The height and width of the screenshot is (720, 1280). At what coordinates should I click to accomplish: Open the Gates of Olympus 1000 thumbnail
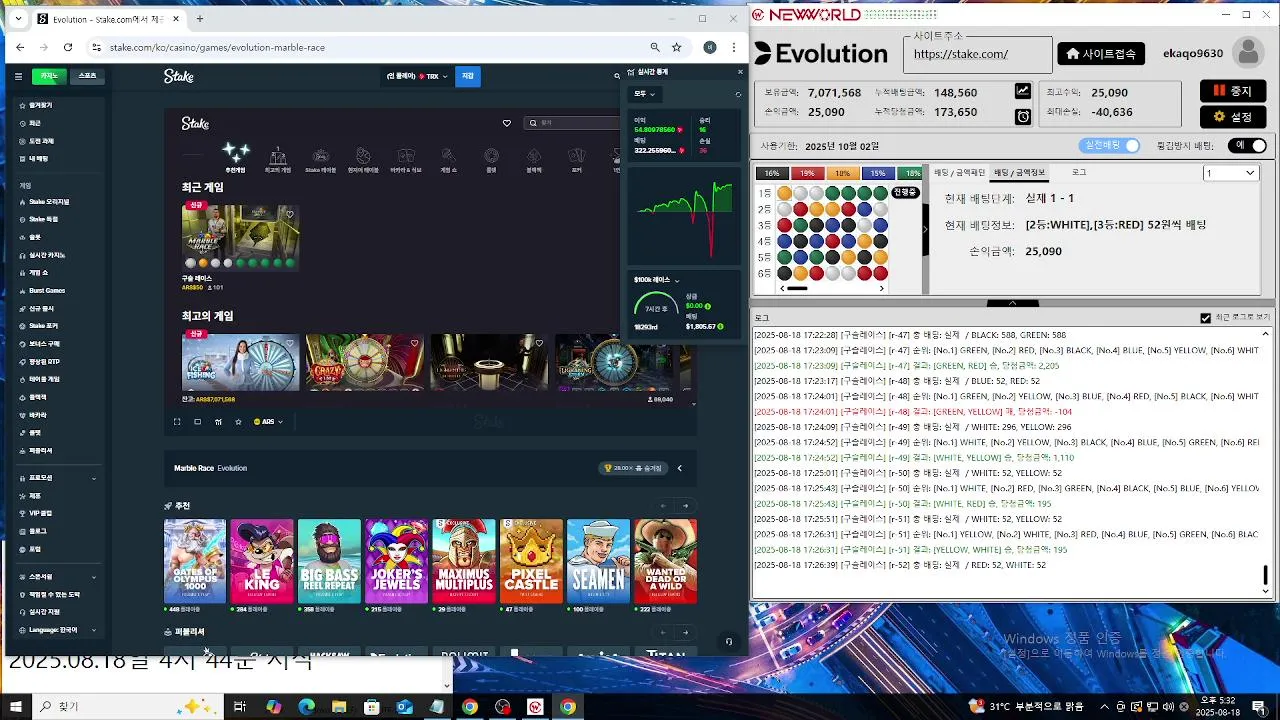click(195, 561)
